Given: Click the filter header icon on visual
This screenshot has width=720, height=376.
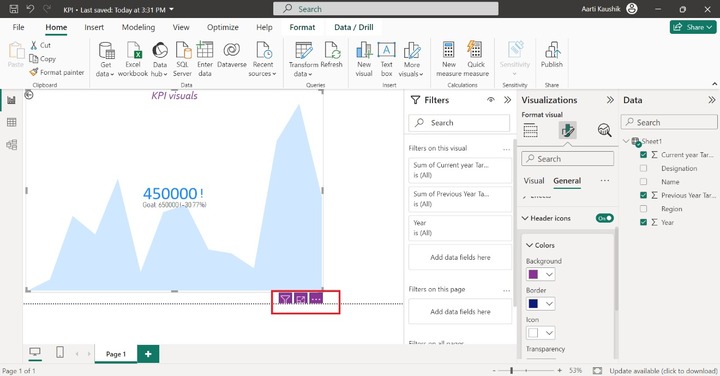Looking at the screenshot, I should point(285,299).
